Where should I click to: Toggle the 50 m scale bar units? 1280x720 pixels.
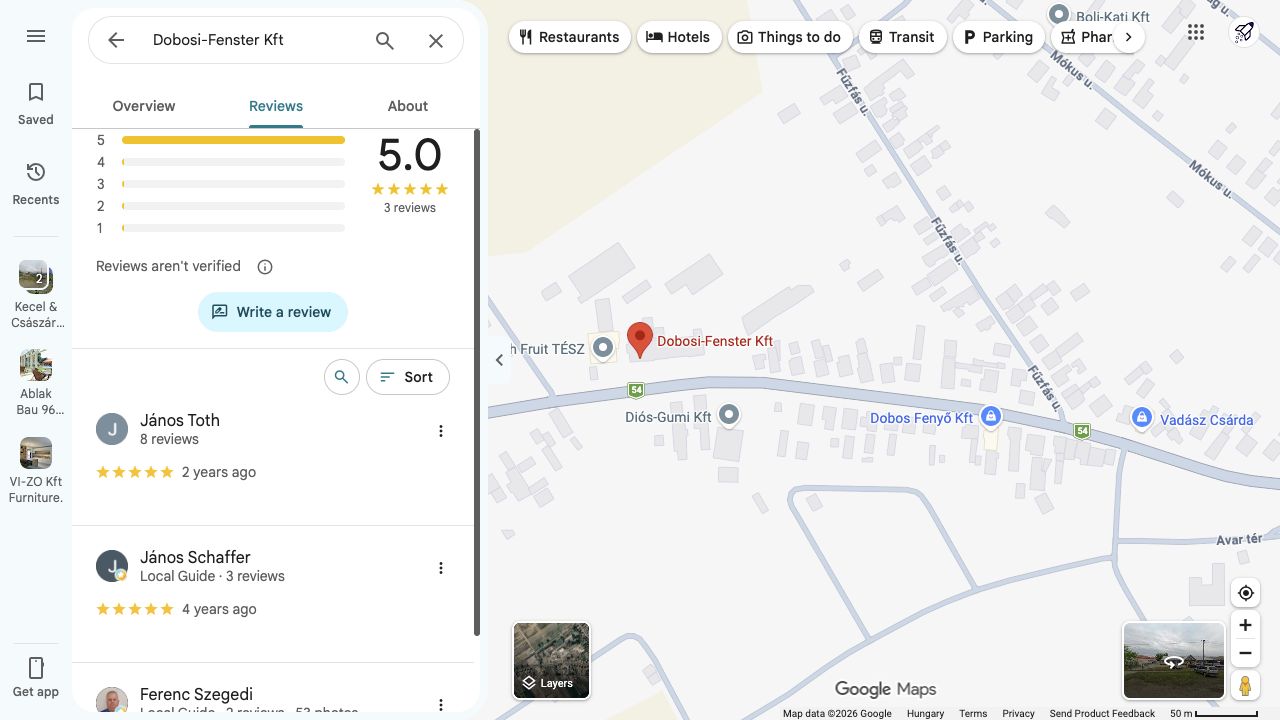click(1213, 714)
